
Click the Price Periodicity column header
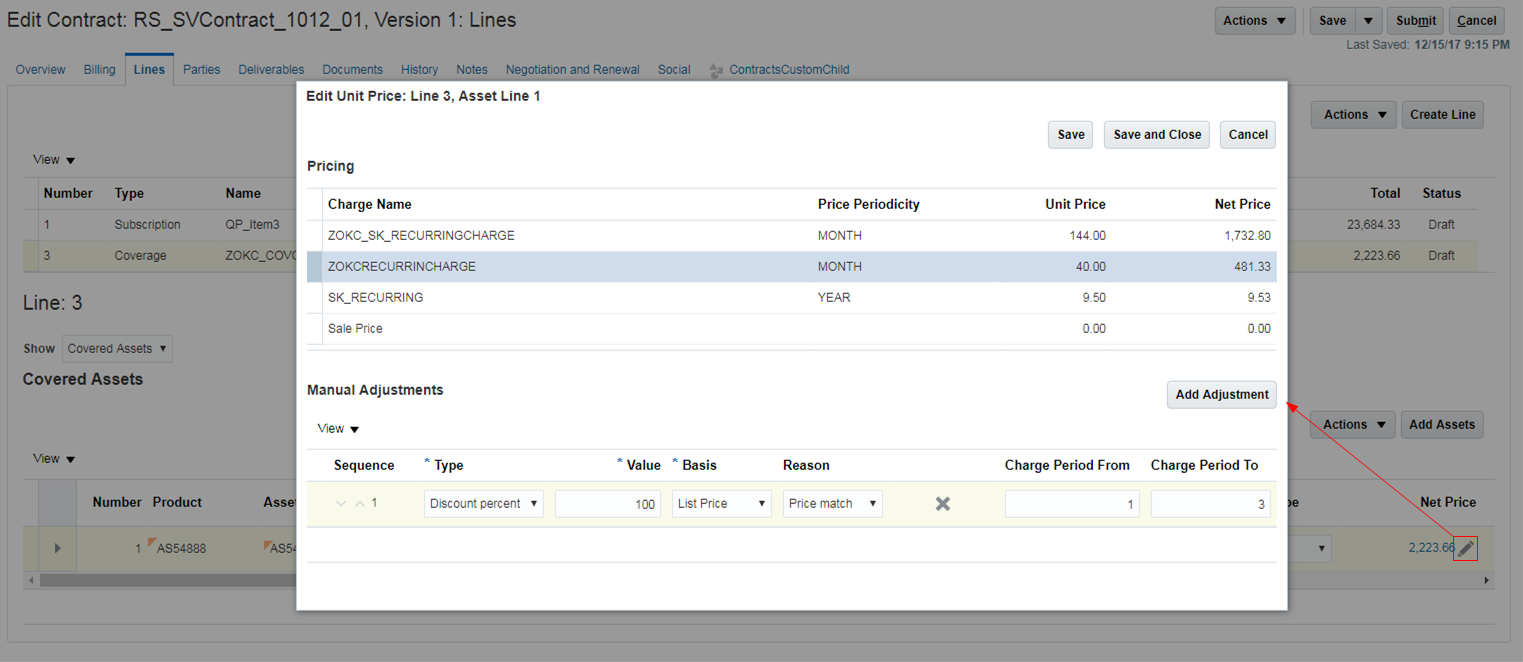point(868,204)
